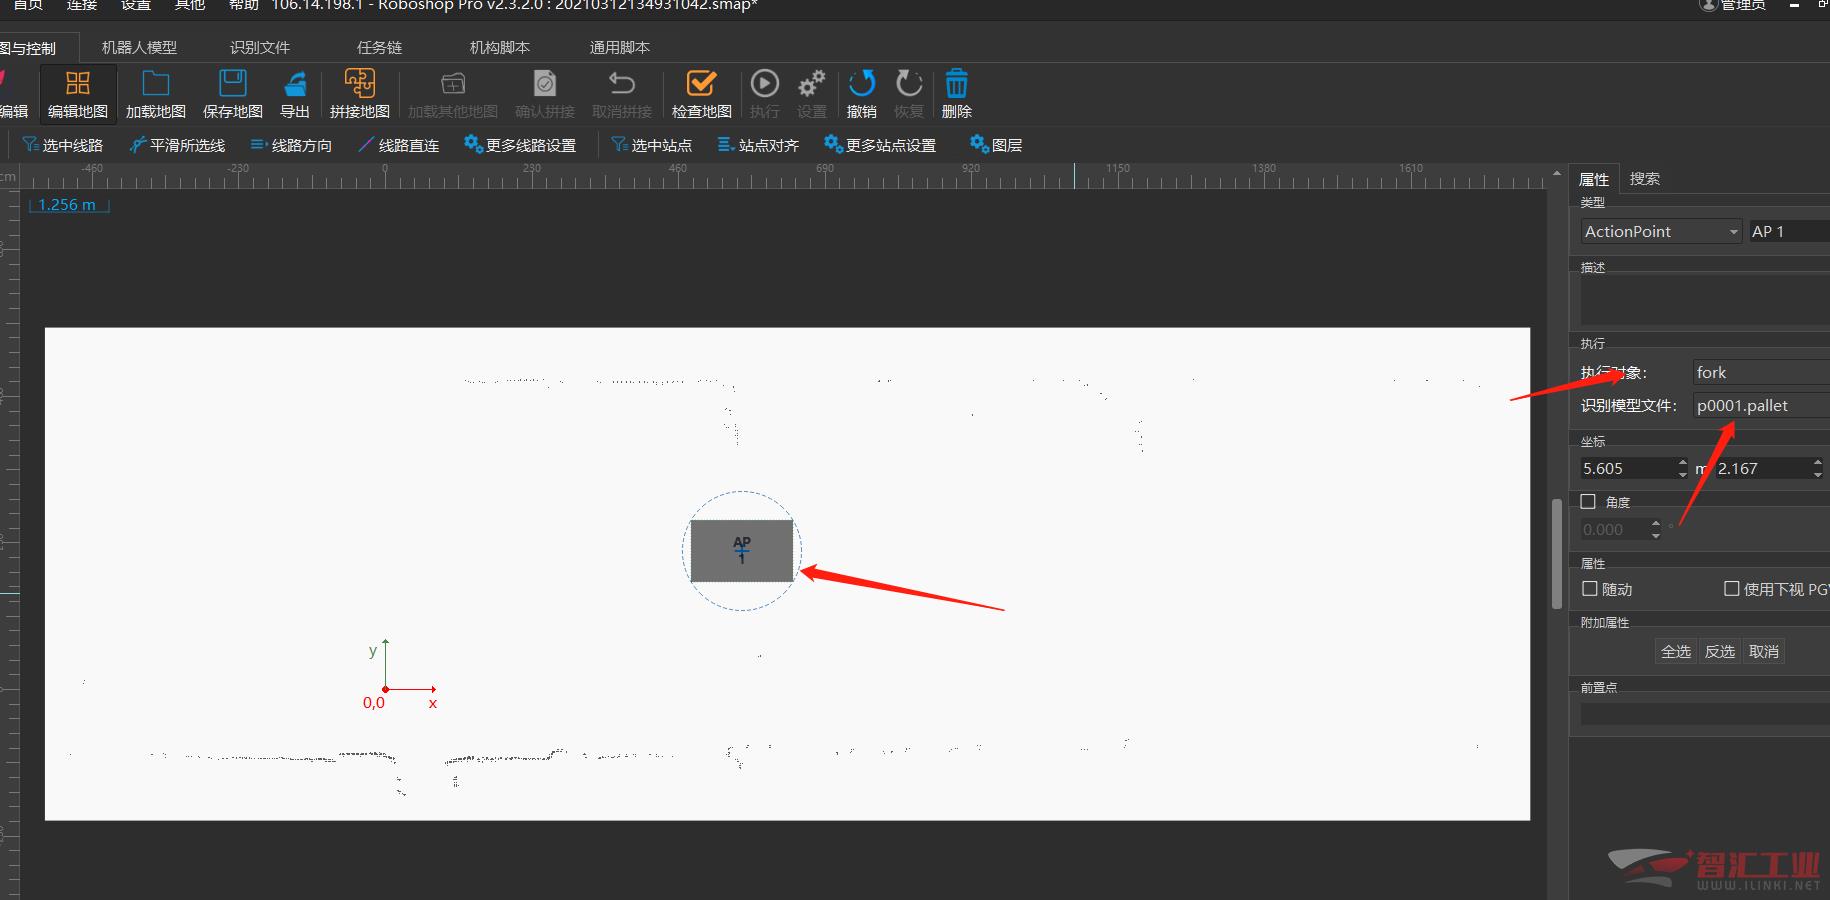The image size is (1830, 900).
Task: Decrease the X coordinate 5.605 stepper
Action: tap(1683, 474)
